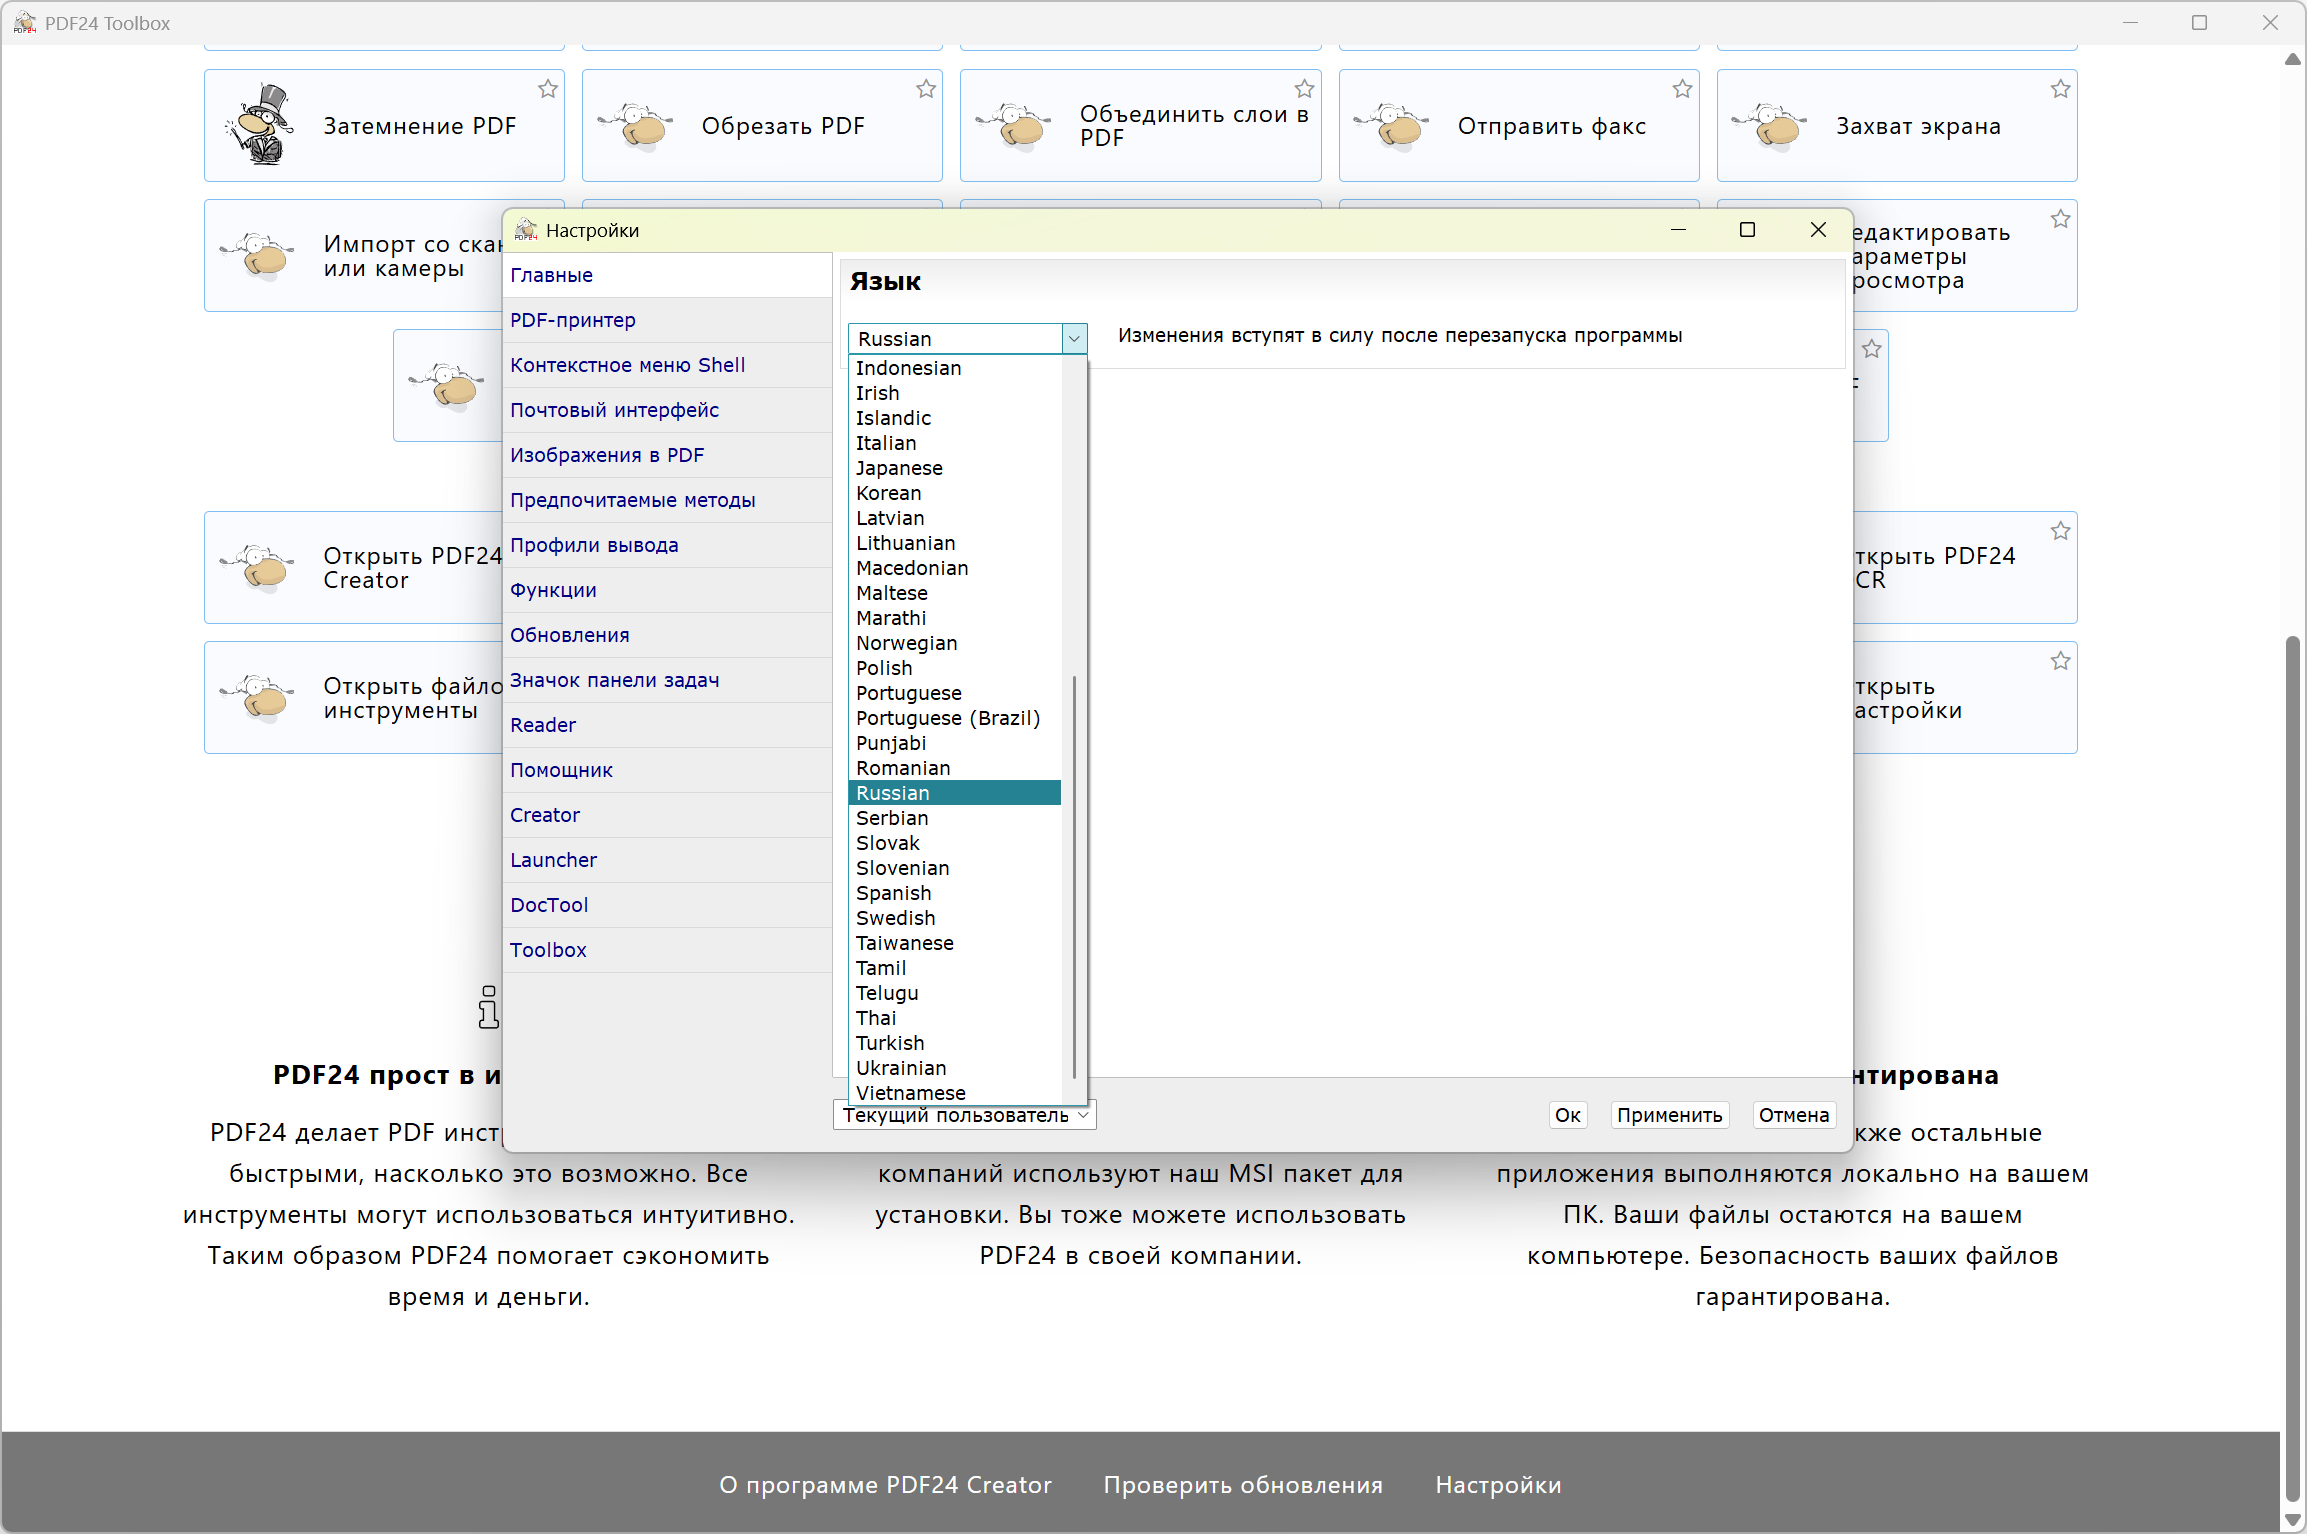
Task: Click the Импорт со сканера sheep icon
Action: click(258, 256)
